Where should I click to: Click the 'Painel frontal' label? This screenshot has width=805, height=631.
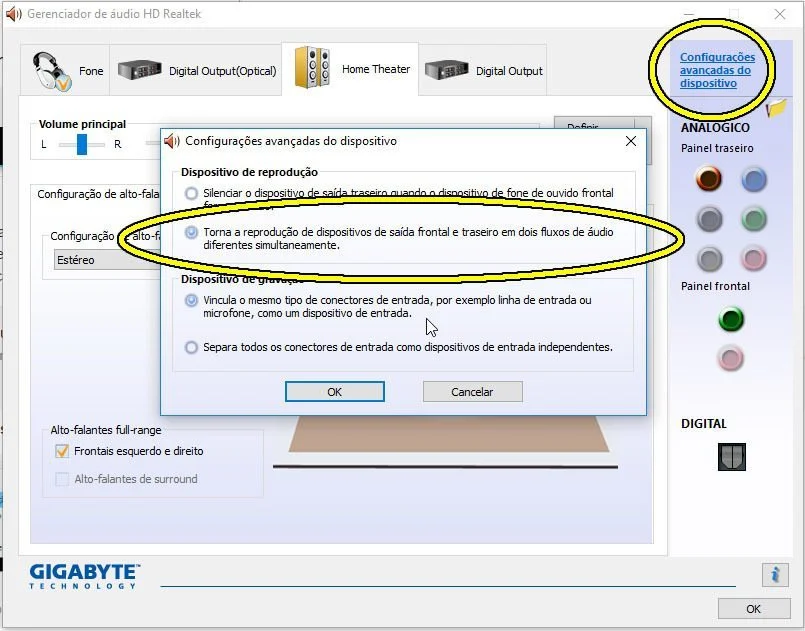click(715, 286)
